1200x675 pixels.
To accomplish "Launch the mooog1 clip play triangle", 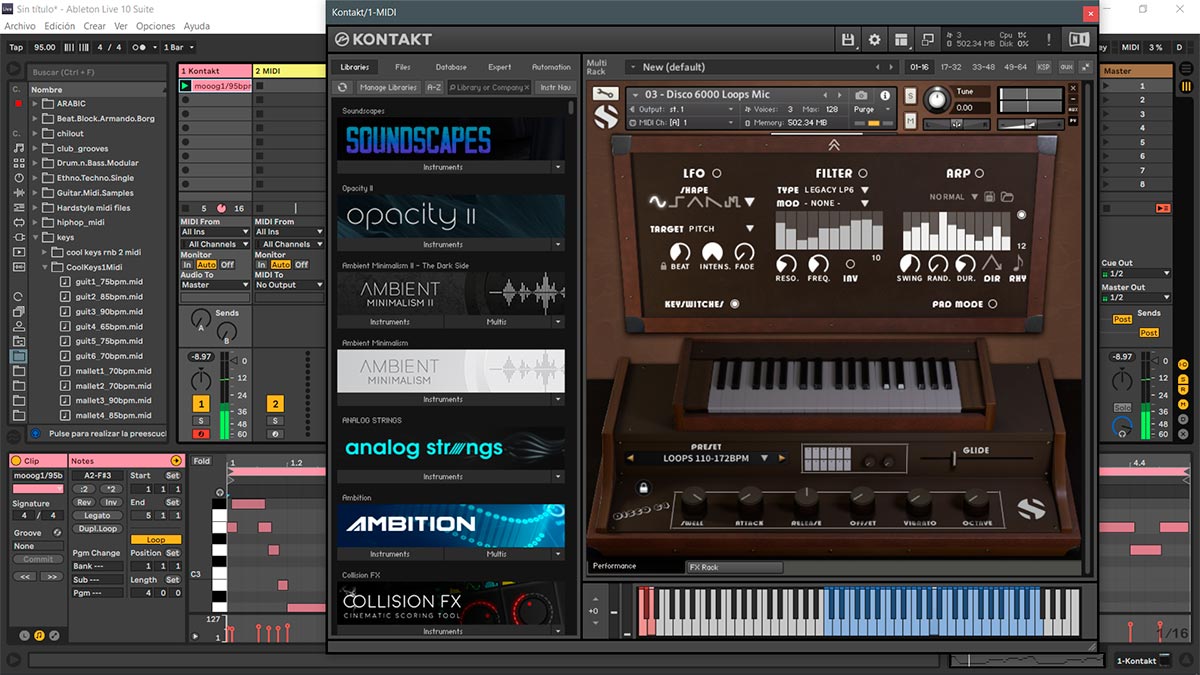I will (x=186, y=86).
